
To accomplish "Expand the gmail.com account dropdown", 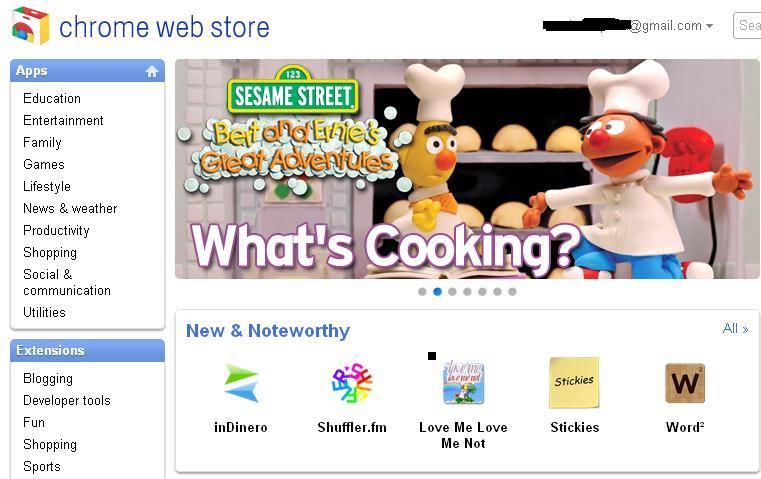I will tap(710, 26).
